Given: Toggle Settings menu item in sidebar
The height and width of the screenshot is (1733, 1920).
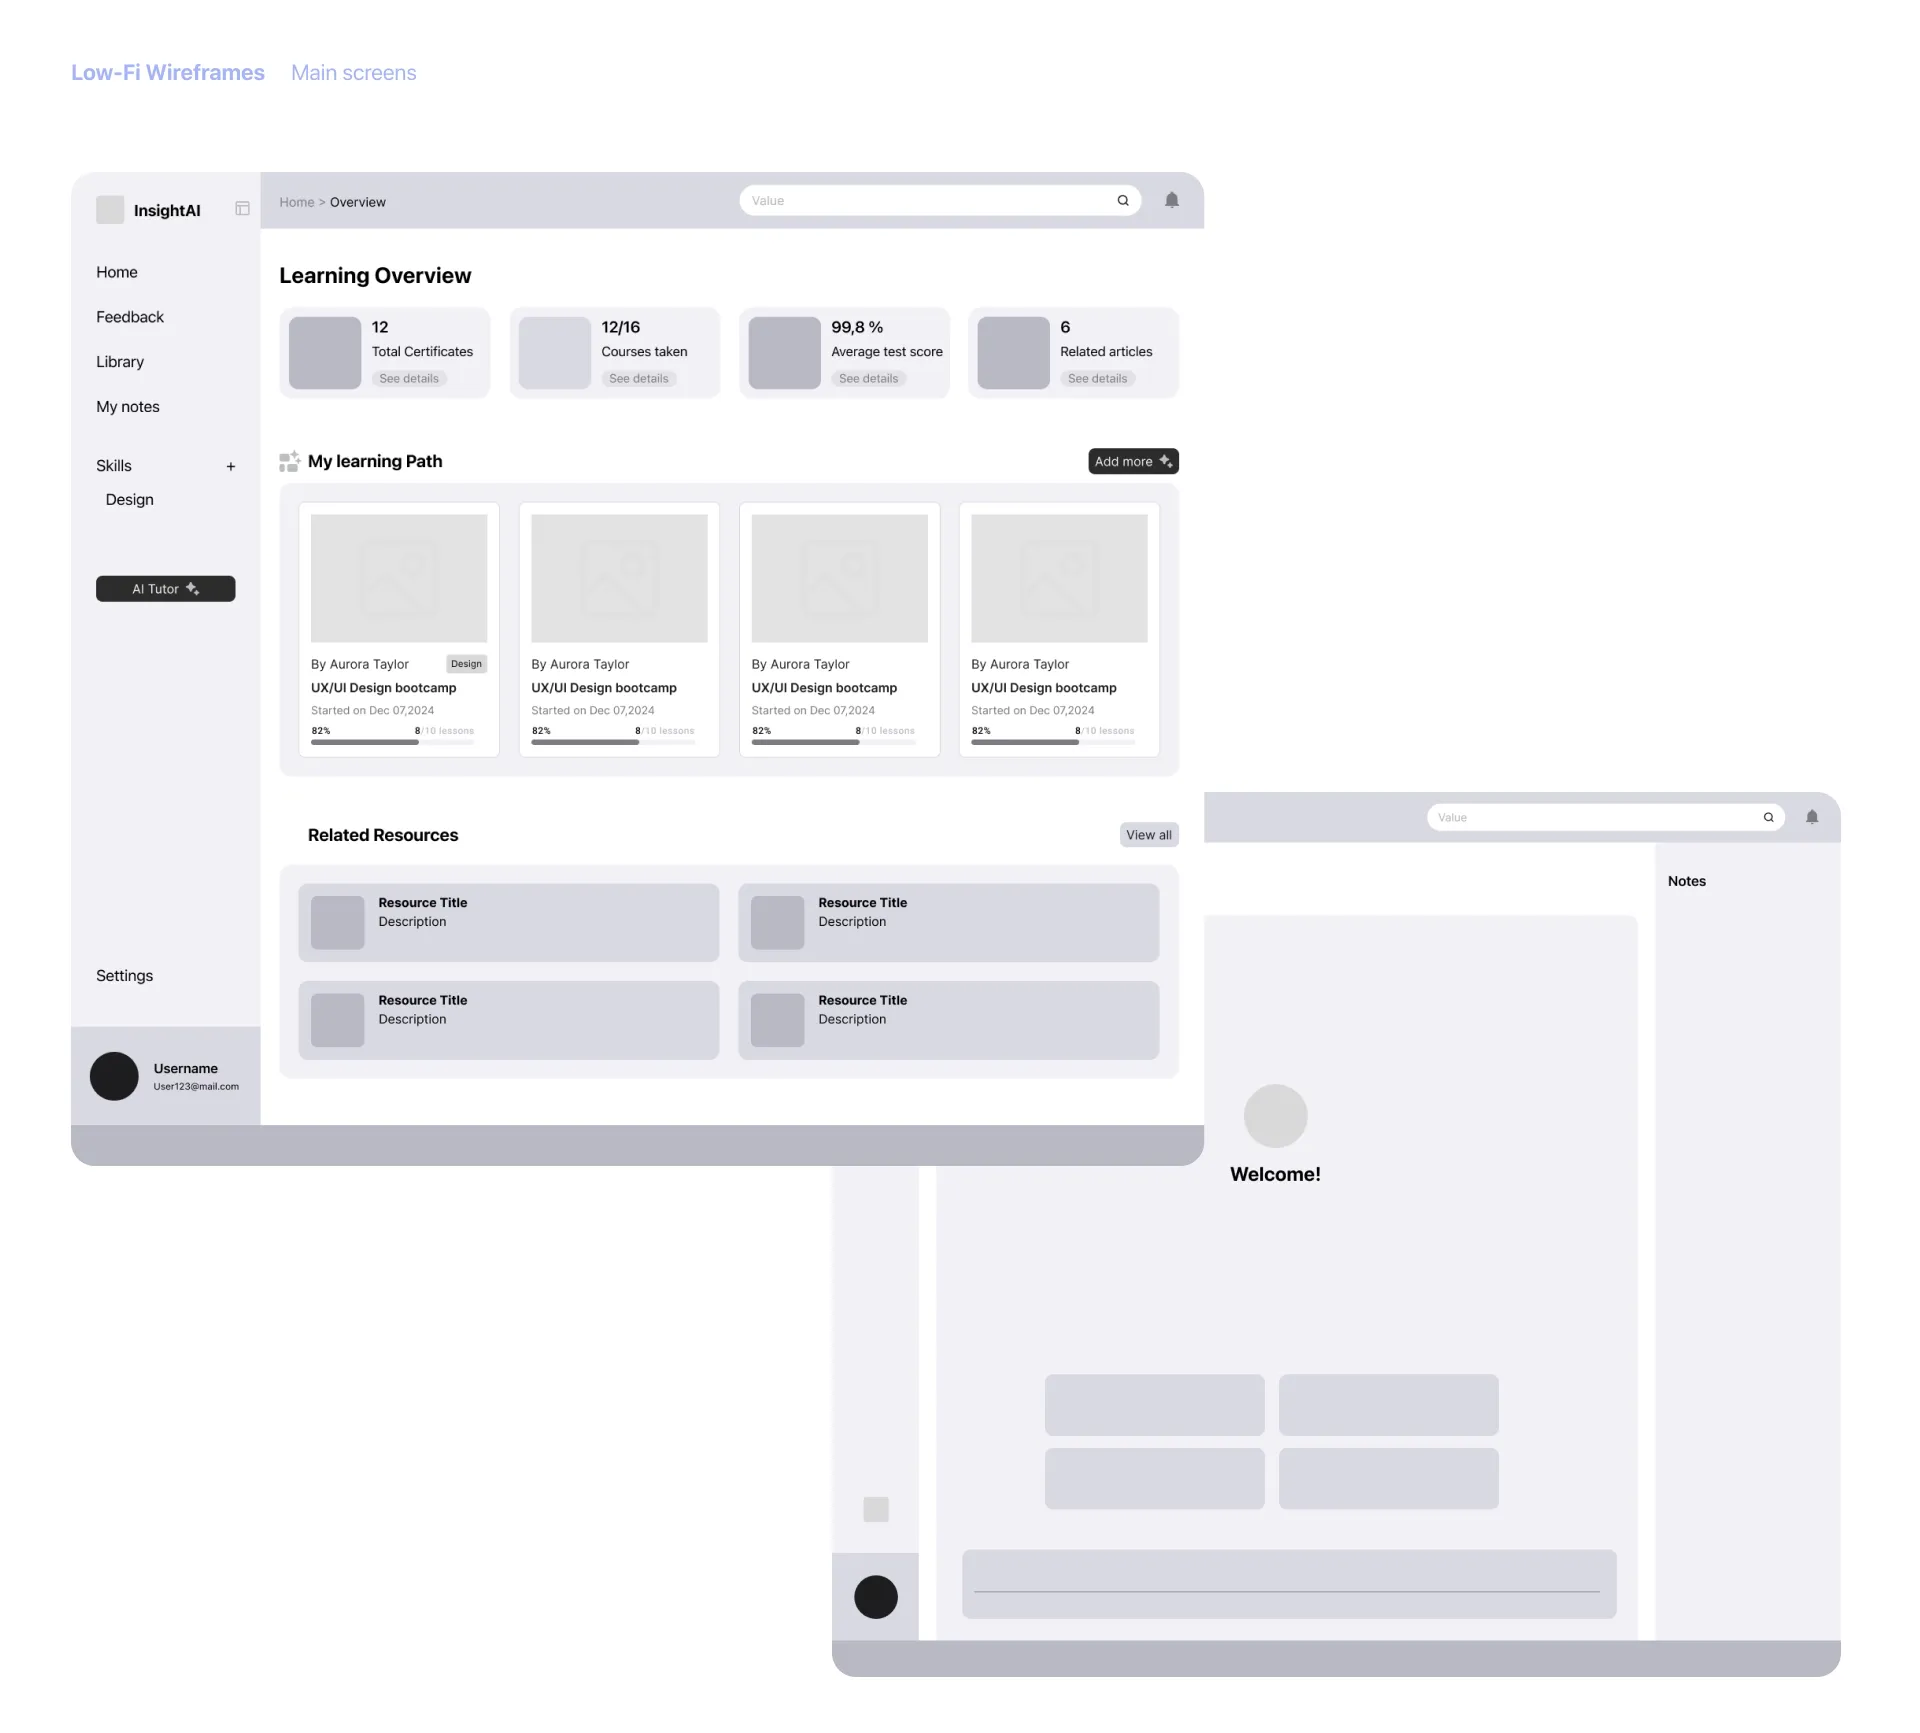Looking at the screenshot, I should click(x=124, y=974).
